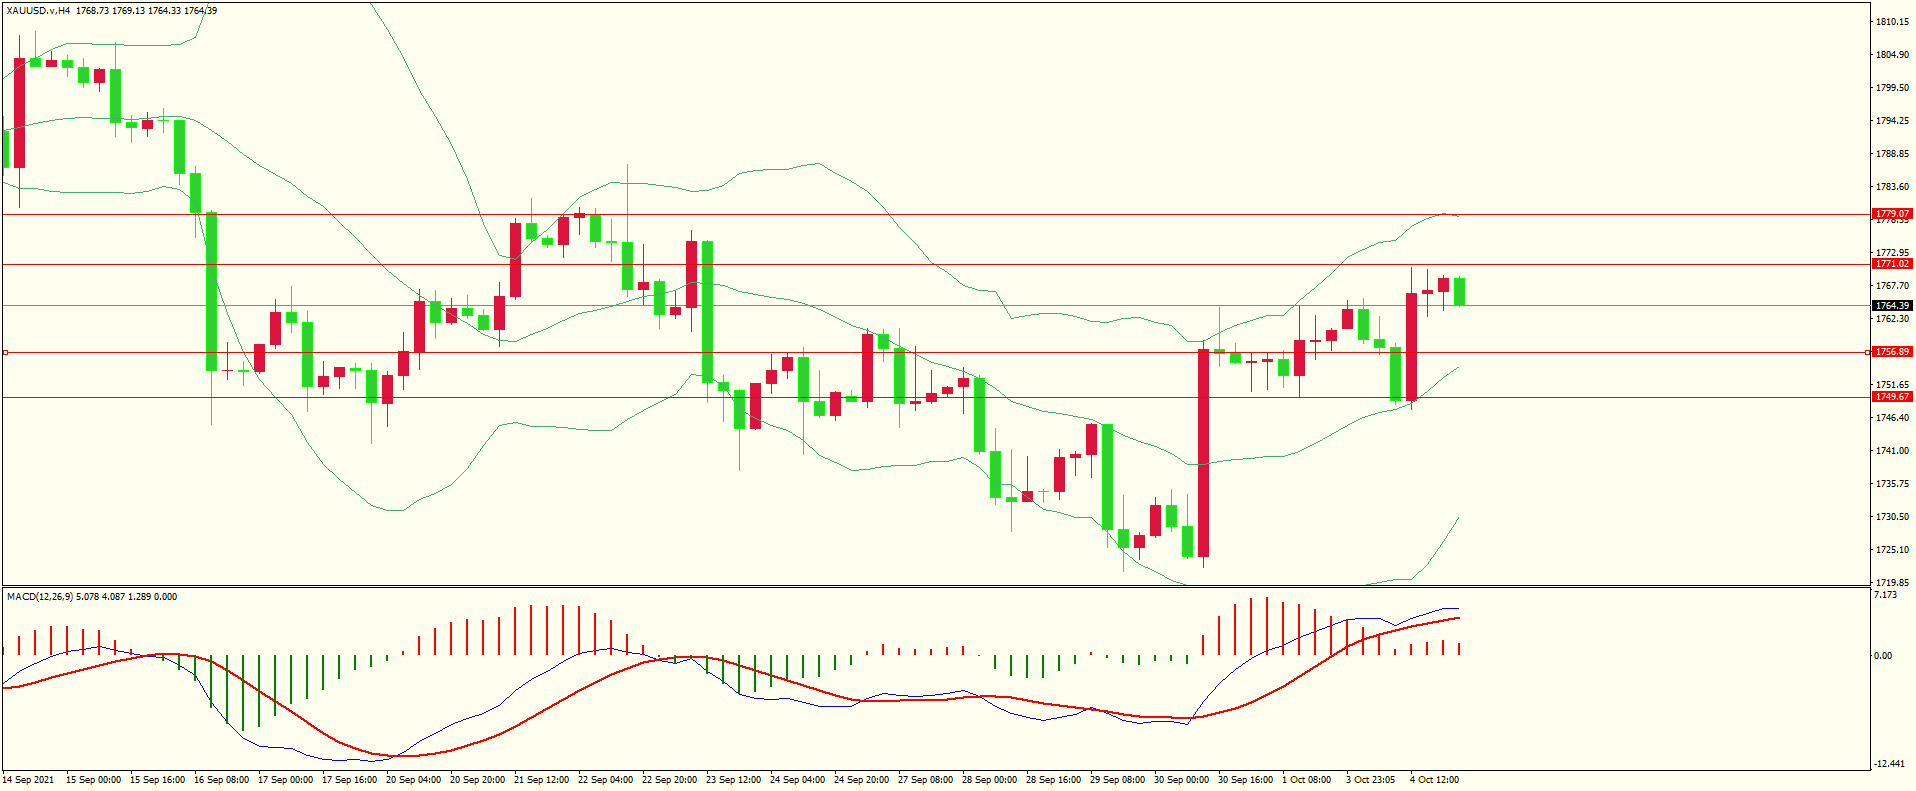Image resolution: width=1916 pixels, height=791 pixels.
Task: Click the 1735.75 price axis label
Action: pos(1892,484)
